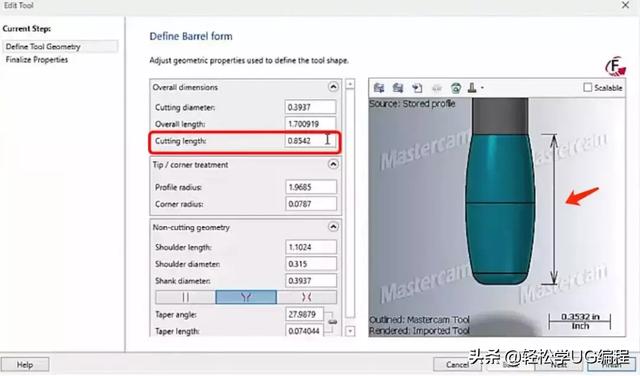Collapse the Overall dimensions section

coord(333,87)
